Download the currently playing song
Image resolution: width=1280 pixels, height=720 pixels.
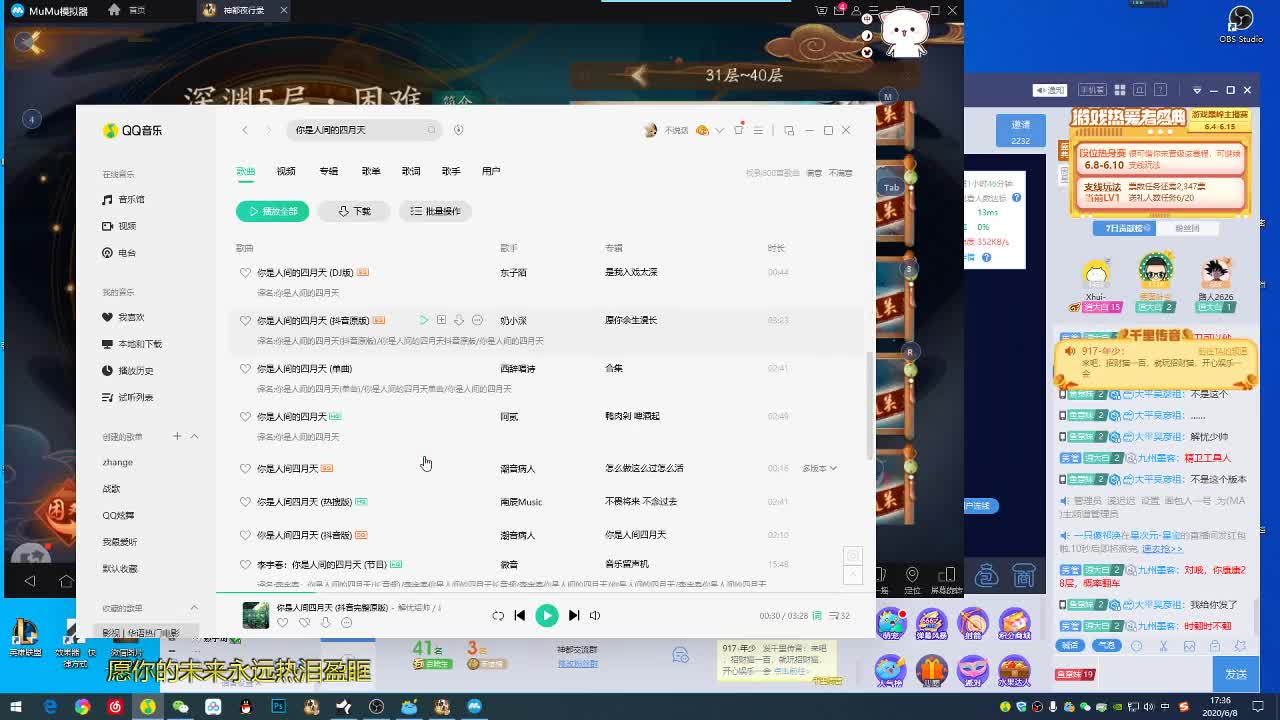[x=325, y=623]
